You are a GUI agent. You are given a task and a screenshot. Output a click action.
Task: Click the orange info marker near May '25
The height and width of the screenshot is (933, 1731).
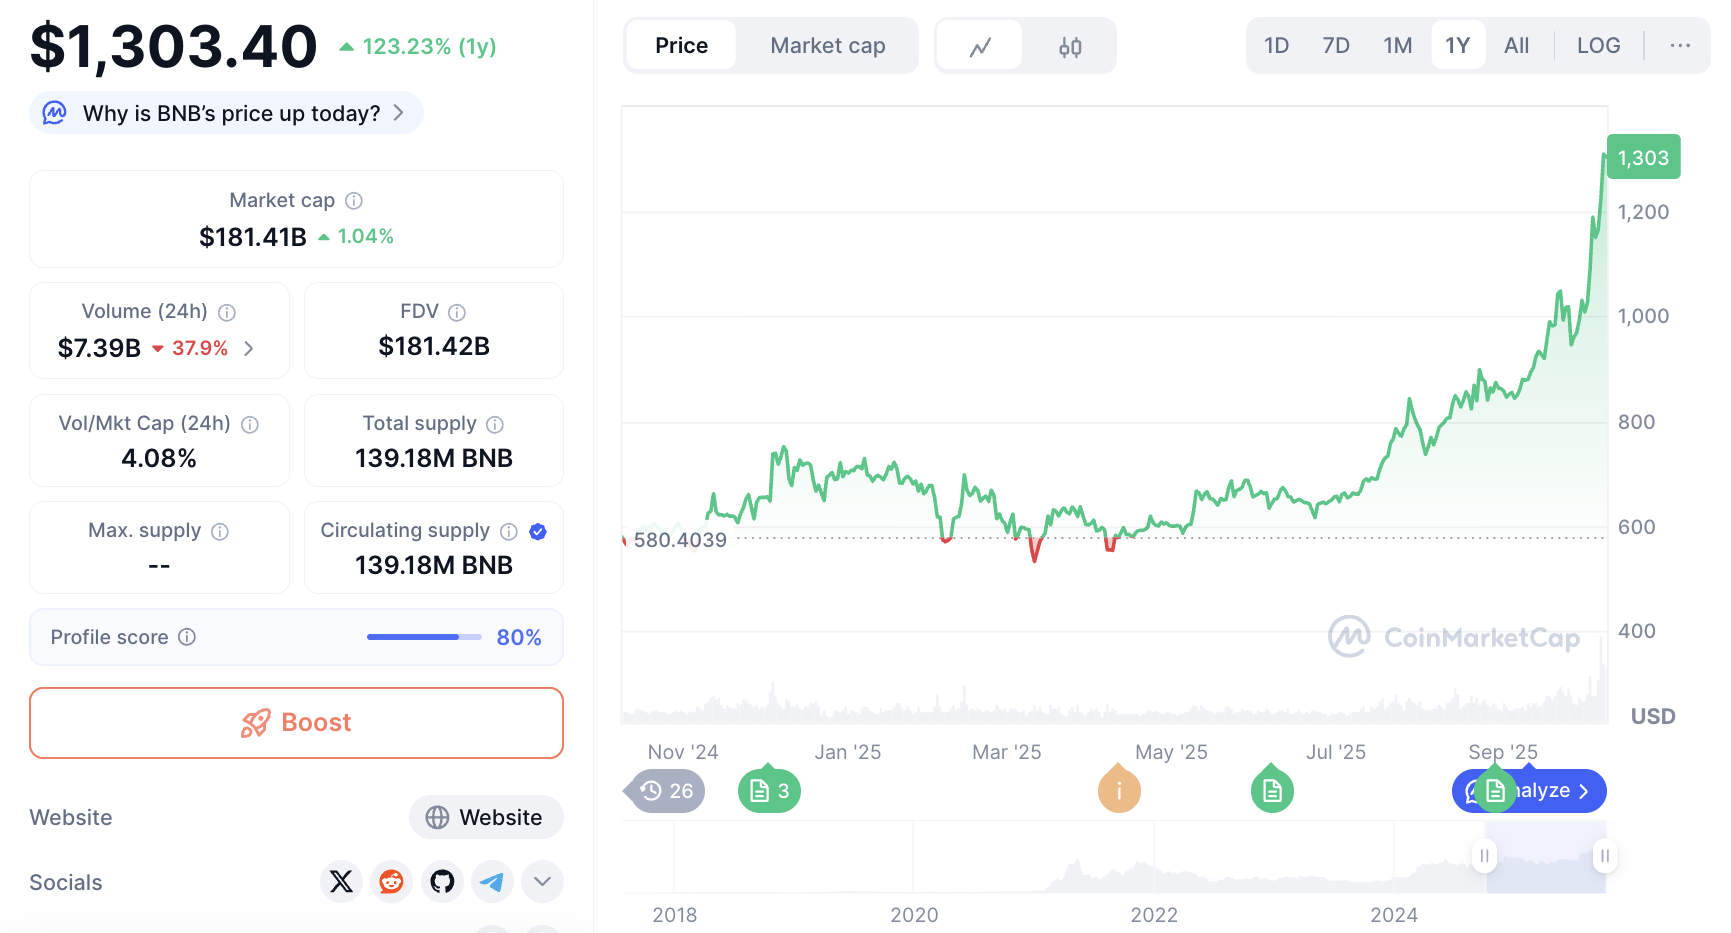(x=1119, y=791)
